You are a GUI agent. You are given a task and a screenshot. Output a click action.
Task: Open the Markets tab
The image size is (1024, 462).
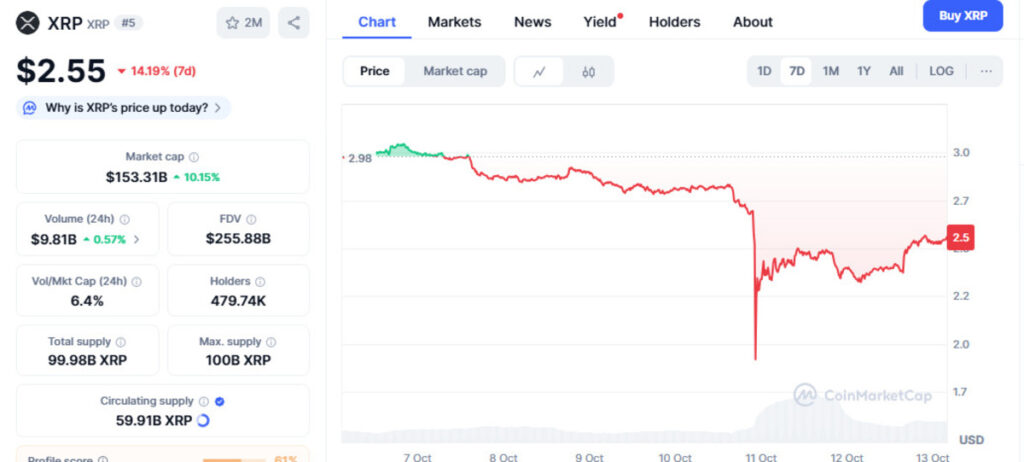(x=454, y=22)
